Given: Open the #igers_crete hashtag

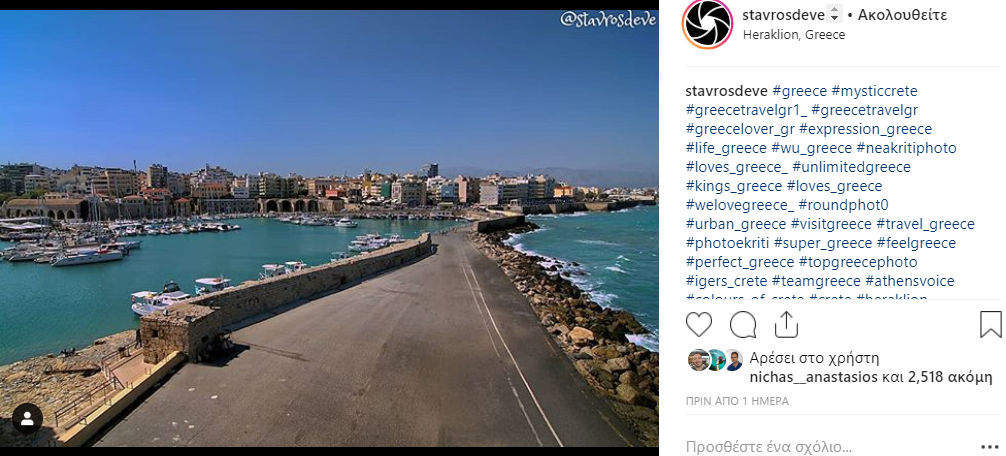Looking at the screenshot, I should click(x=726, y=281).
